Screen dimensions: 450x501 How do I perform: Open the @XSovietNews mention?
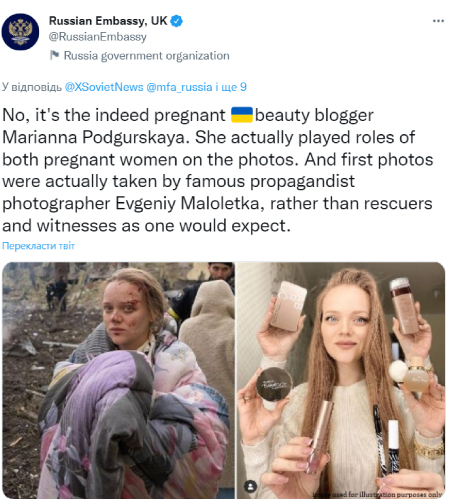(x=104, y=87)
